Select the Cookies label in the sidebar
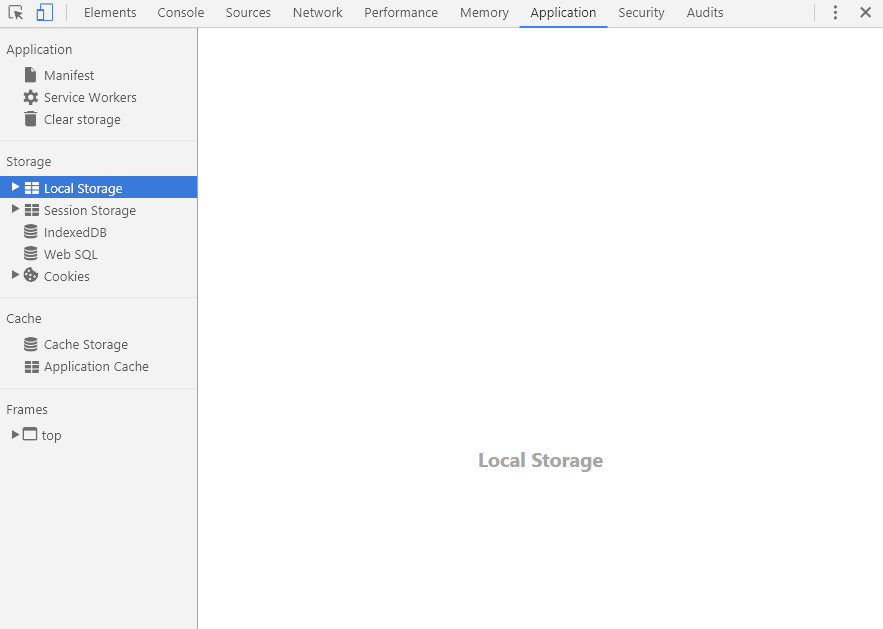 pos(67,276)
